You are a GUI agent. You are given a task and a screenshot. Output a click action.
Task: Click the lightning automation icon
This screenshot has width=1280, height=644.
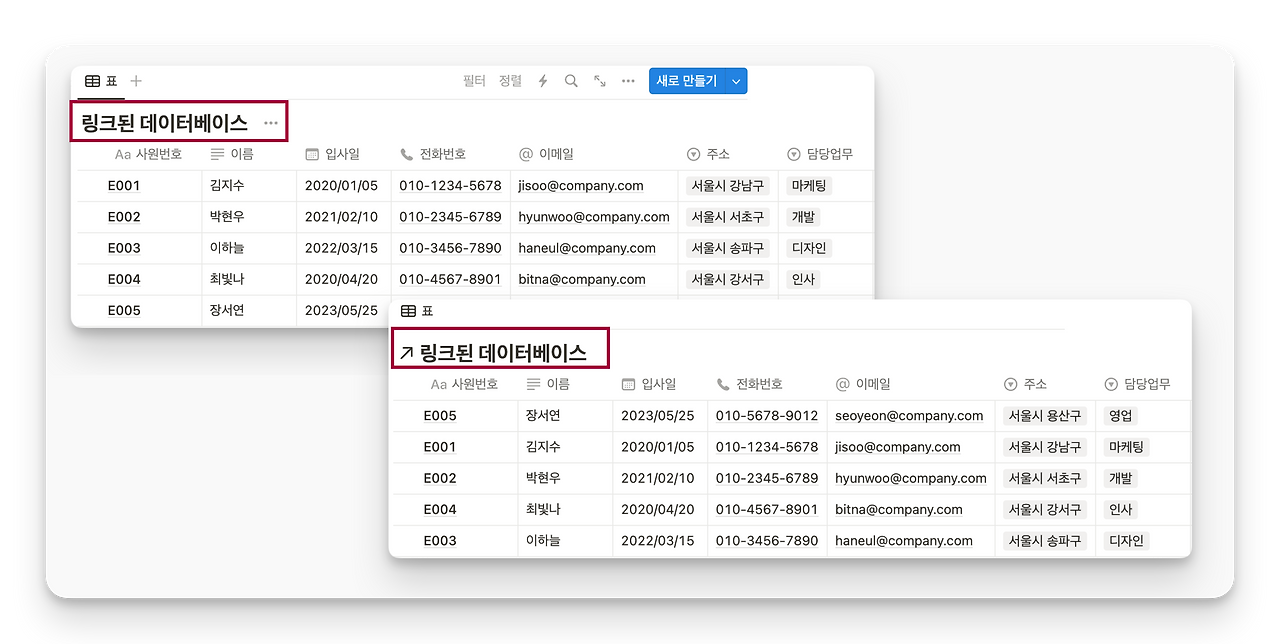[543, 81]
